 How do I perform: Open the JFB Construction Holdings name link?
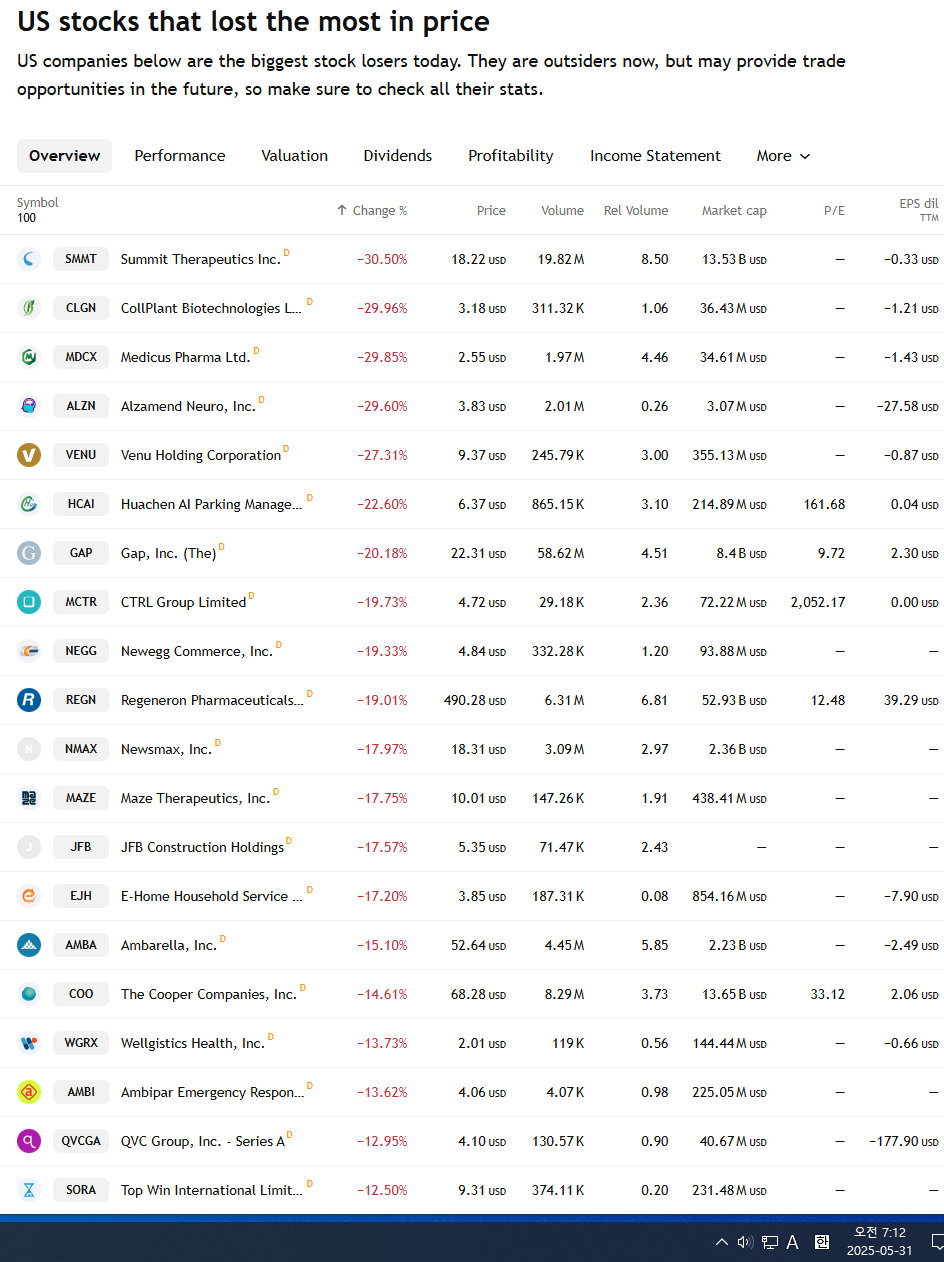202,848
